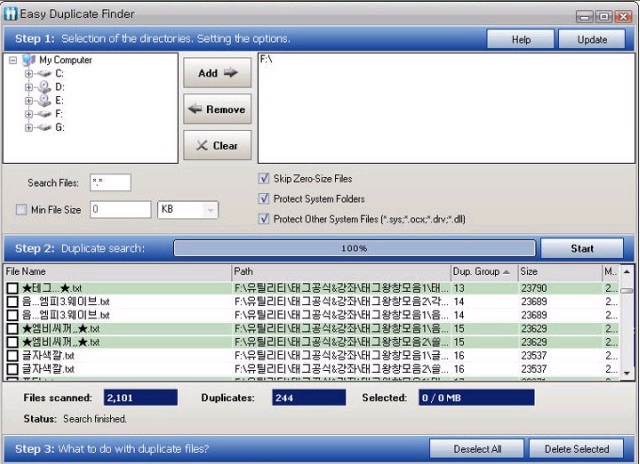Check the first group 15 file checkbox

click(x=13, y=329)
